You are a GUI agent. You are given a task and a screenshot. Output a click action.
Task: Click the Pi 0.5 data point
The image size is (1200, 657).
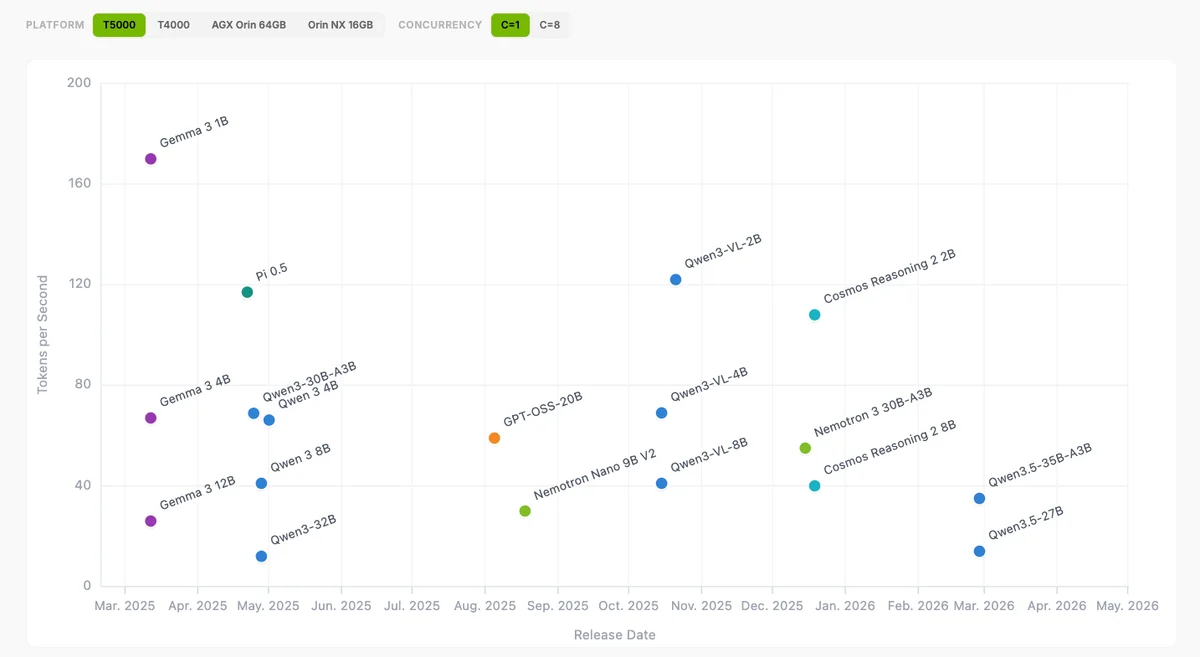(247, 292)
